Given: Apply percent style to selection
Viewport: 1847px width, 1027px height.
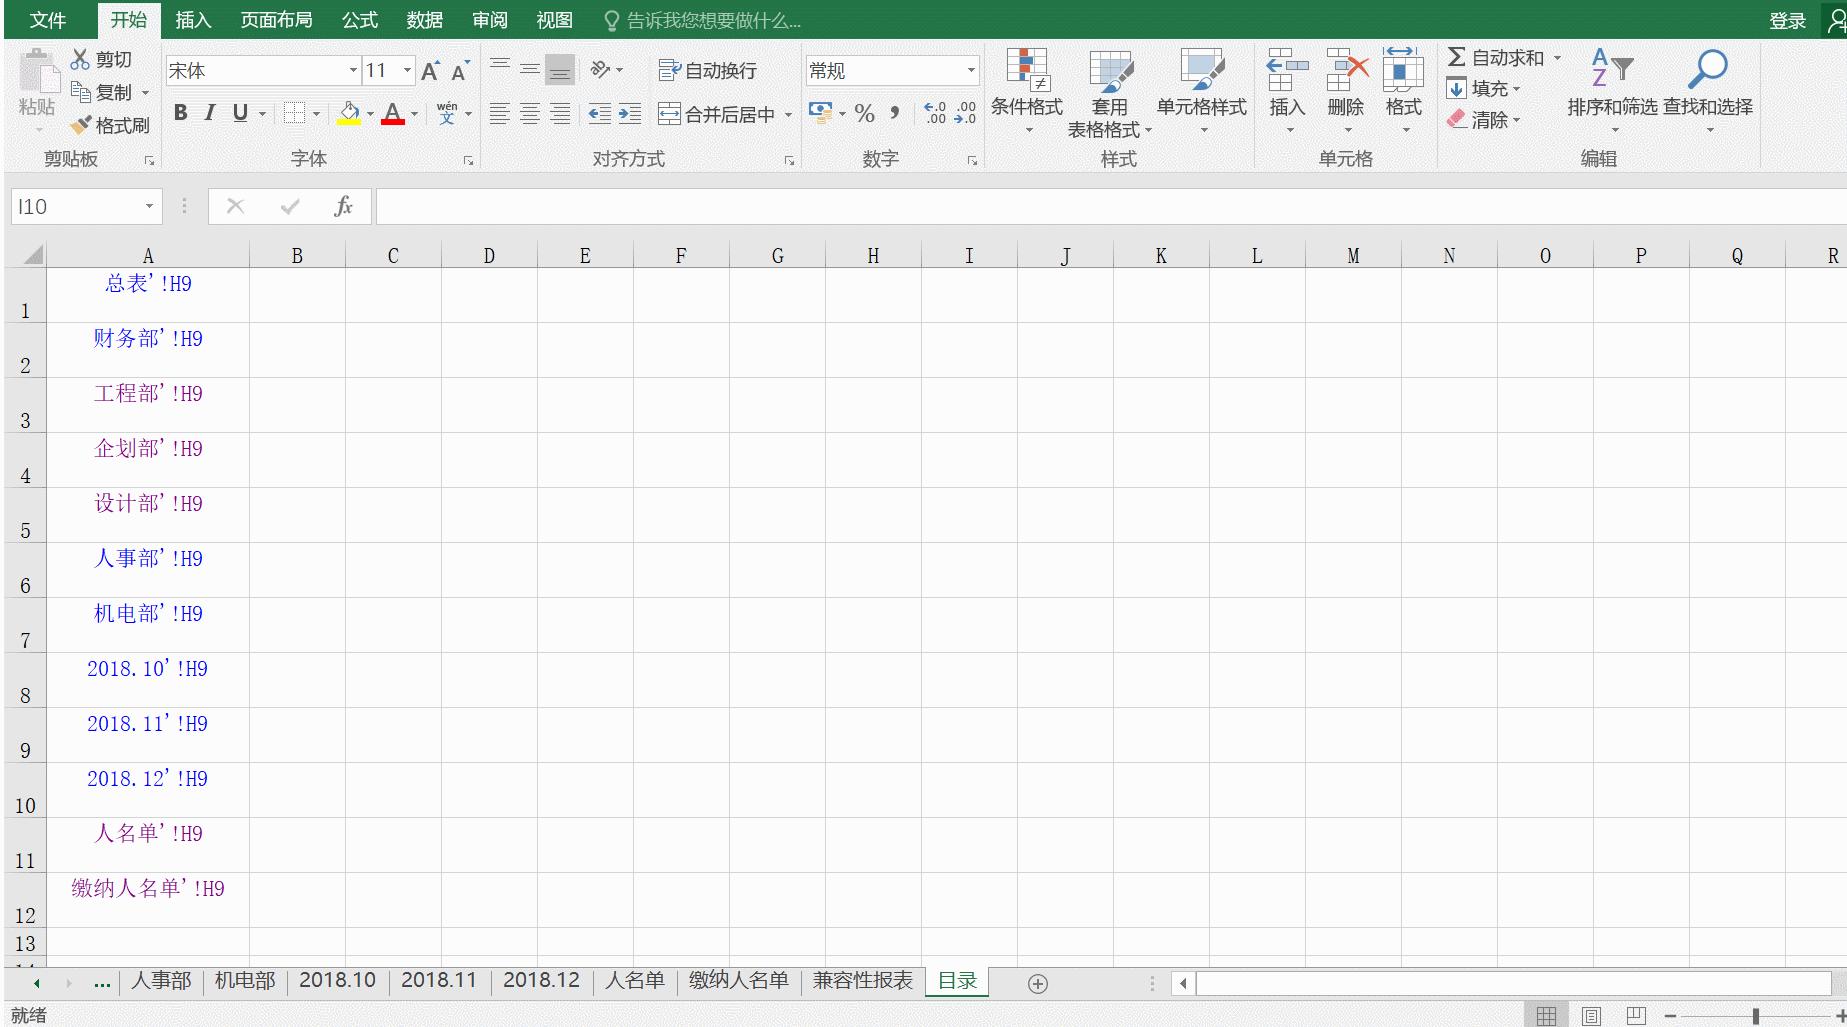Looking at the screenshot, I should 864,113.
